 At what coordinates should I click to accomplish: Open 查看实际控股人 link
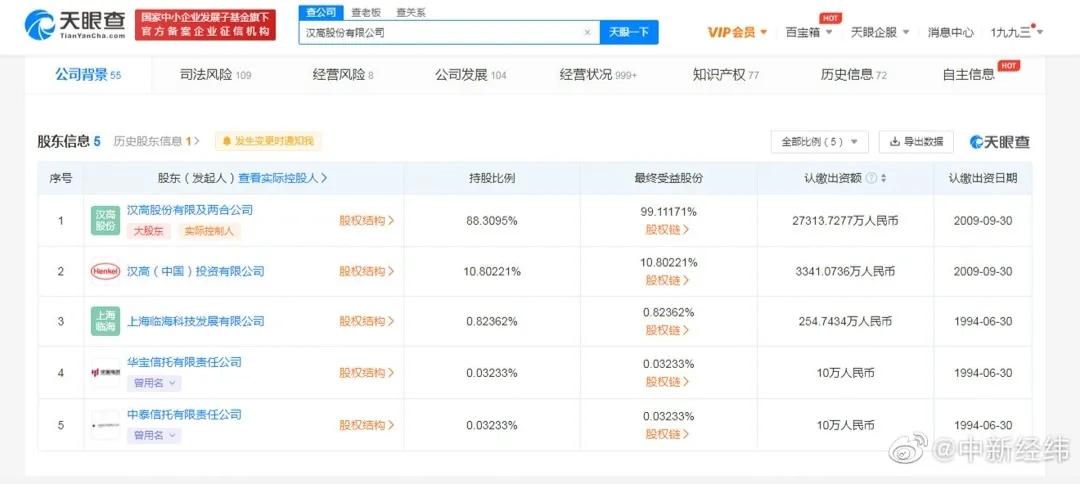click(282, 178)
